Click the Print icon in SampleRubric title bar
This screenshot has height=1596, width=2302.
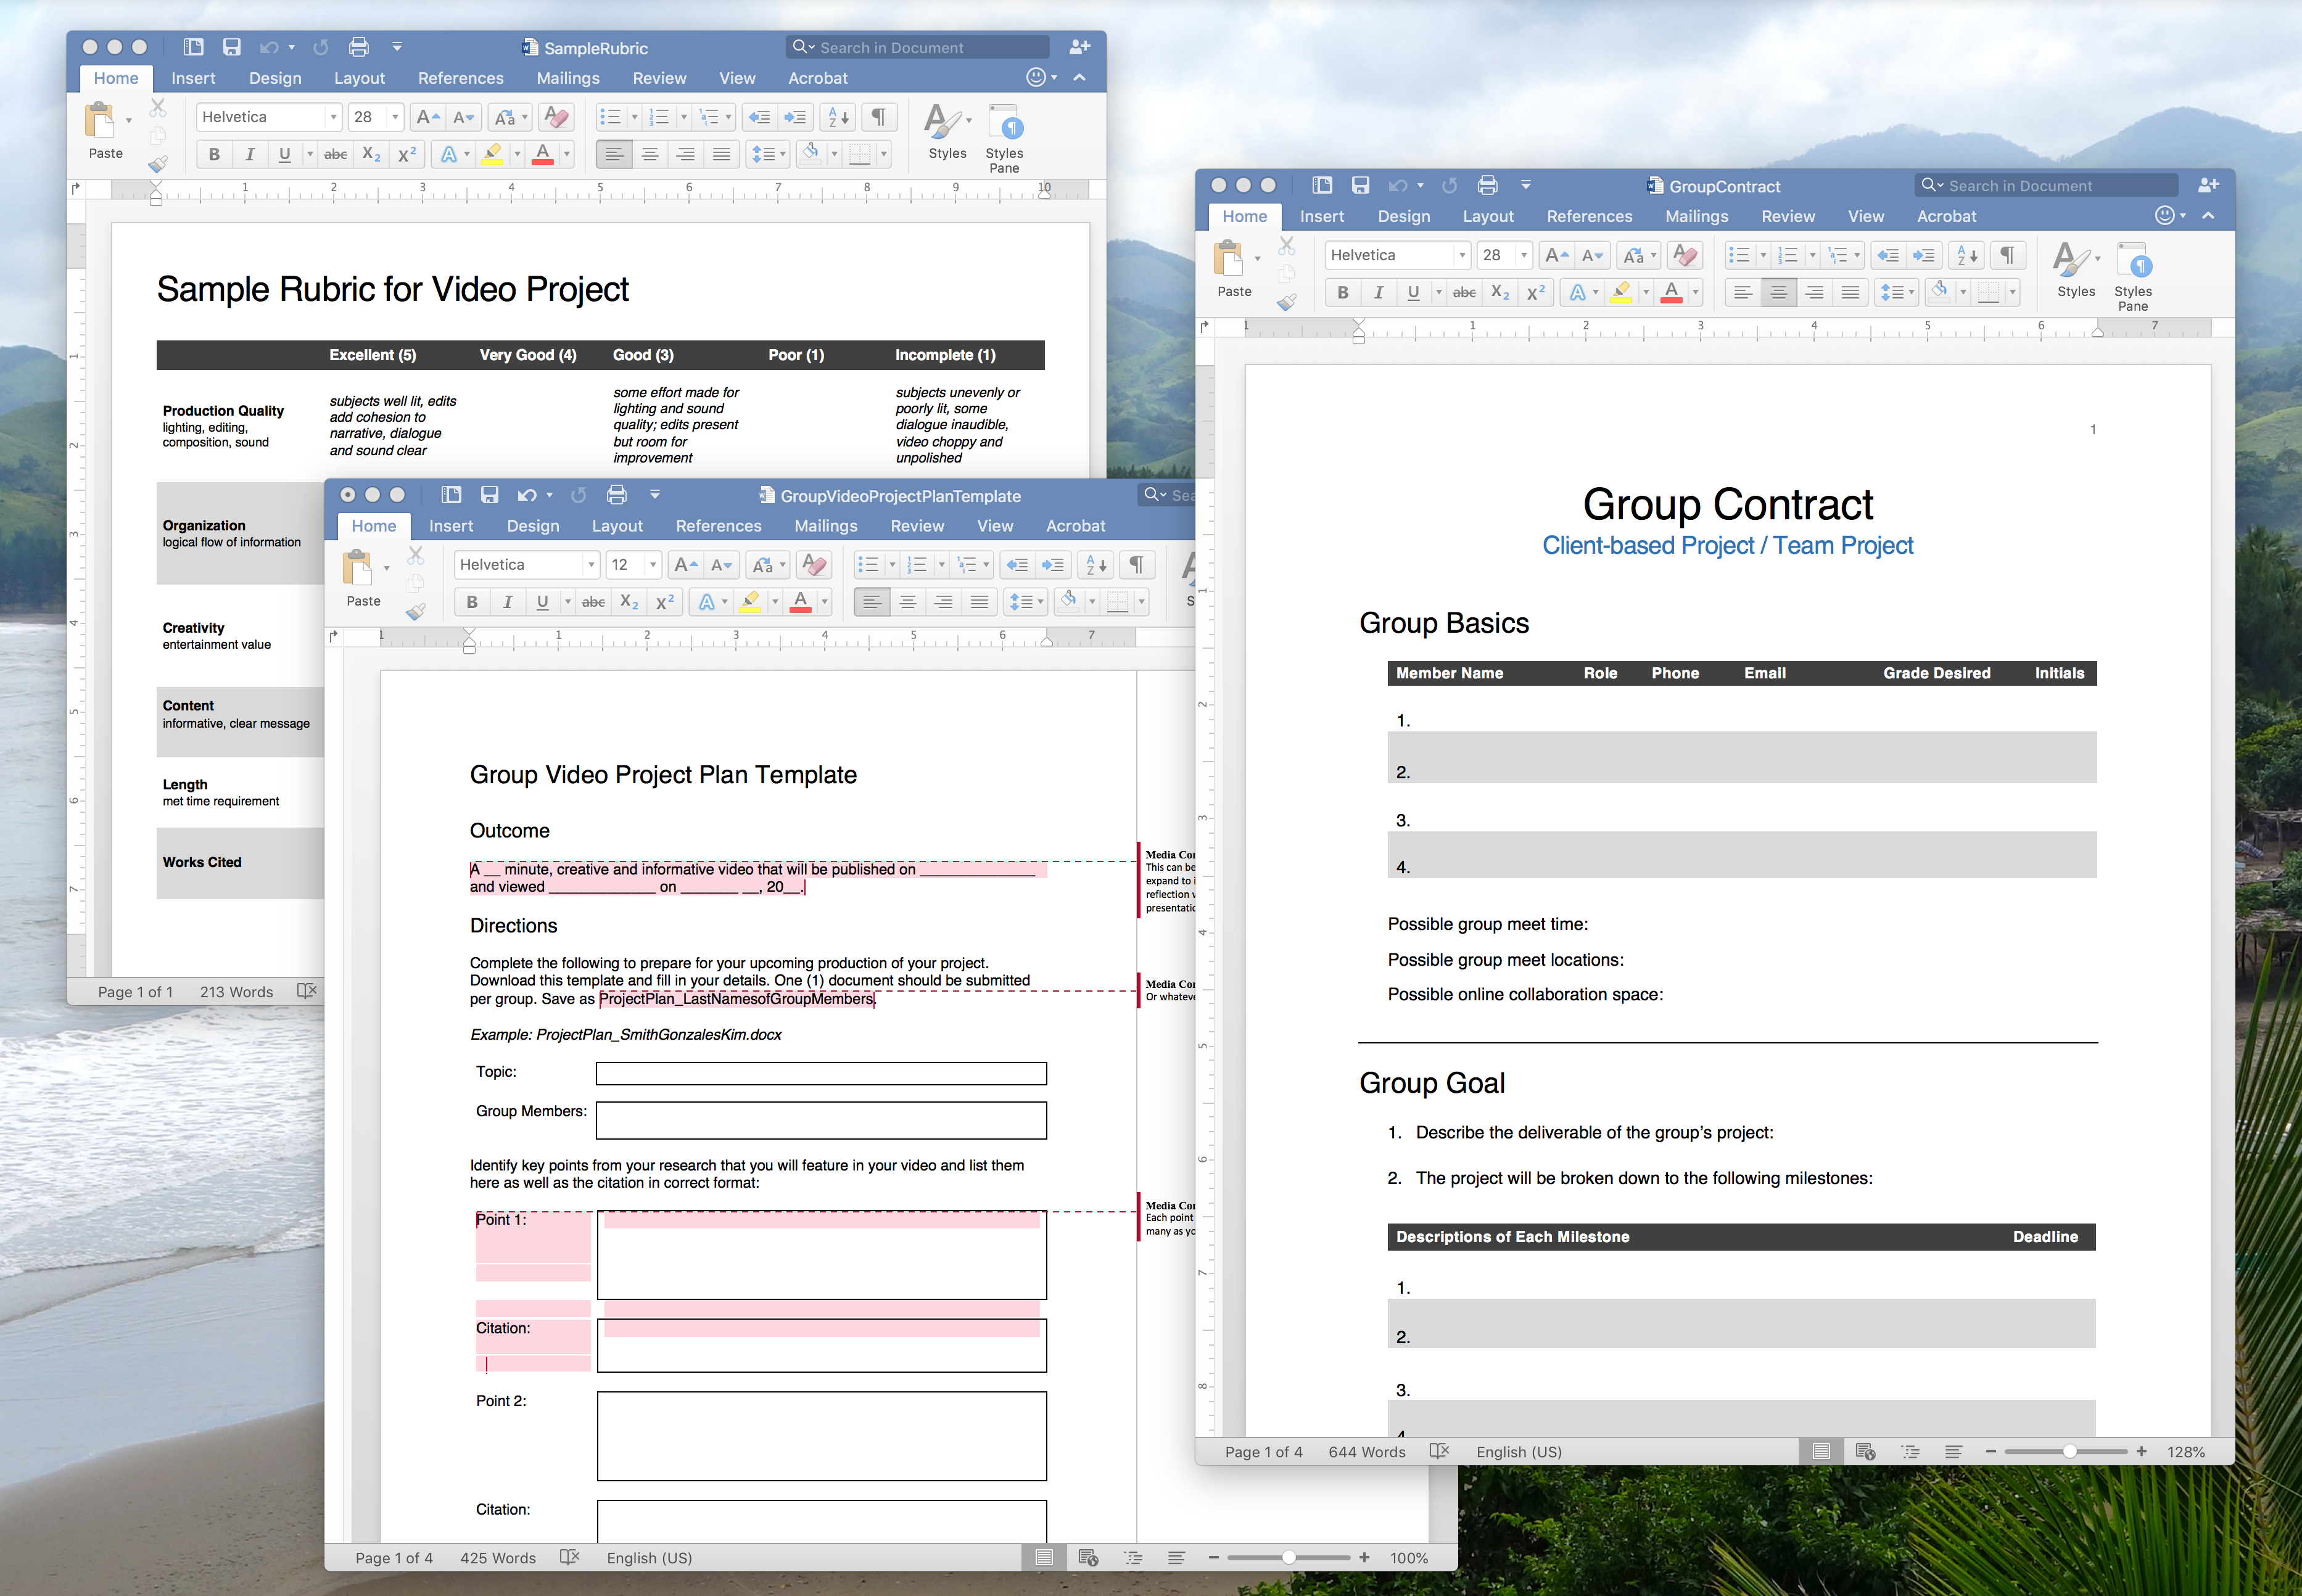(x=359, y=47)
